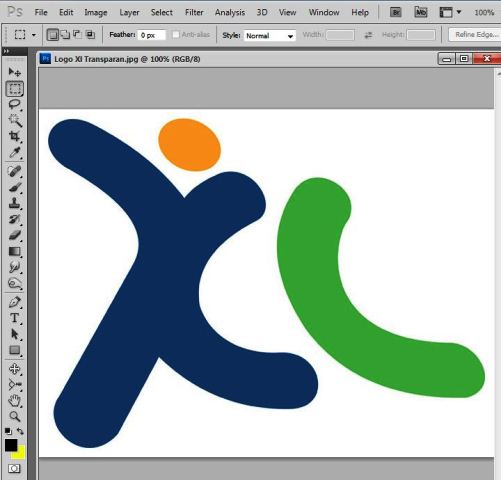
Task: Click the 100% zoom level field
Action: 484,13
